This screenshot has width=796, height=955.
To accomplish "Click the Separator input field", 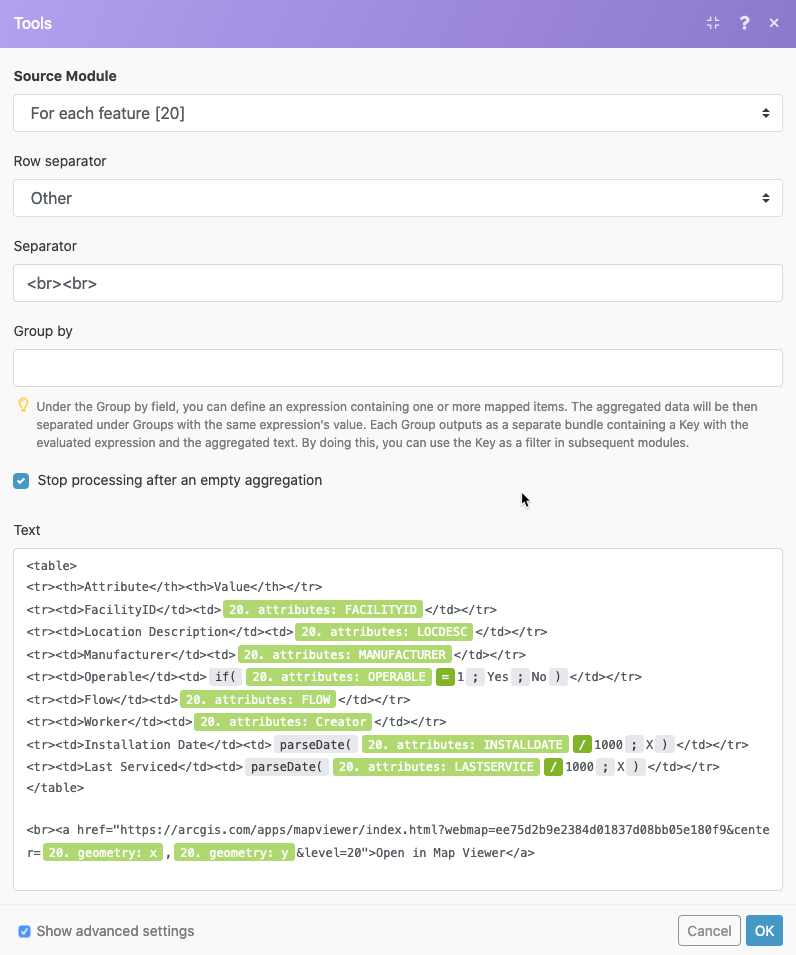I will [x=398, y=283].
